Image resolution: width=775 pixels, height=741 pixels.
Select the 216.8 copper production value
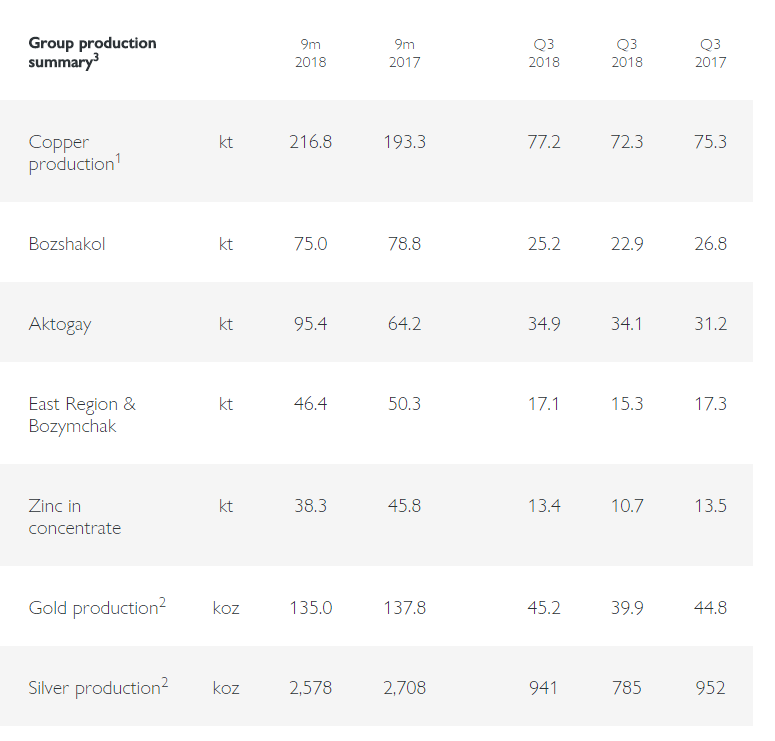click(x=310, y=142)
